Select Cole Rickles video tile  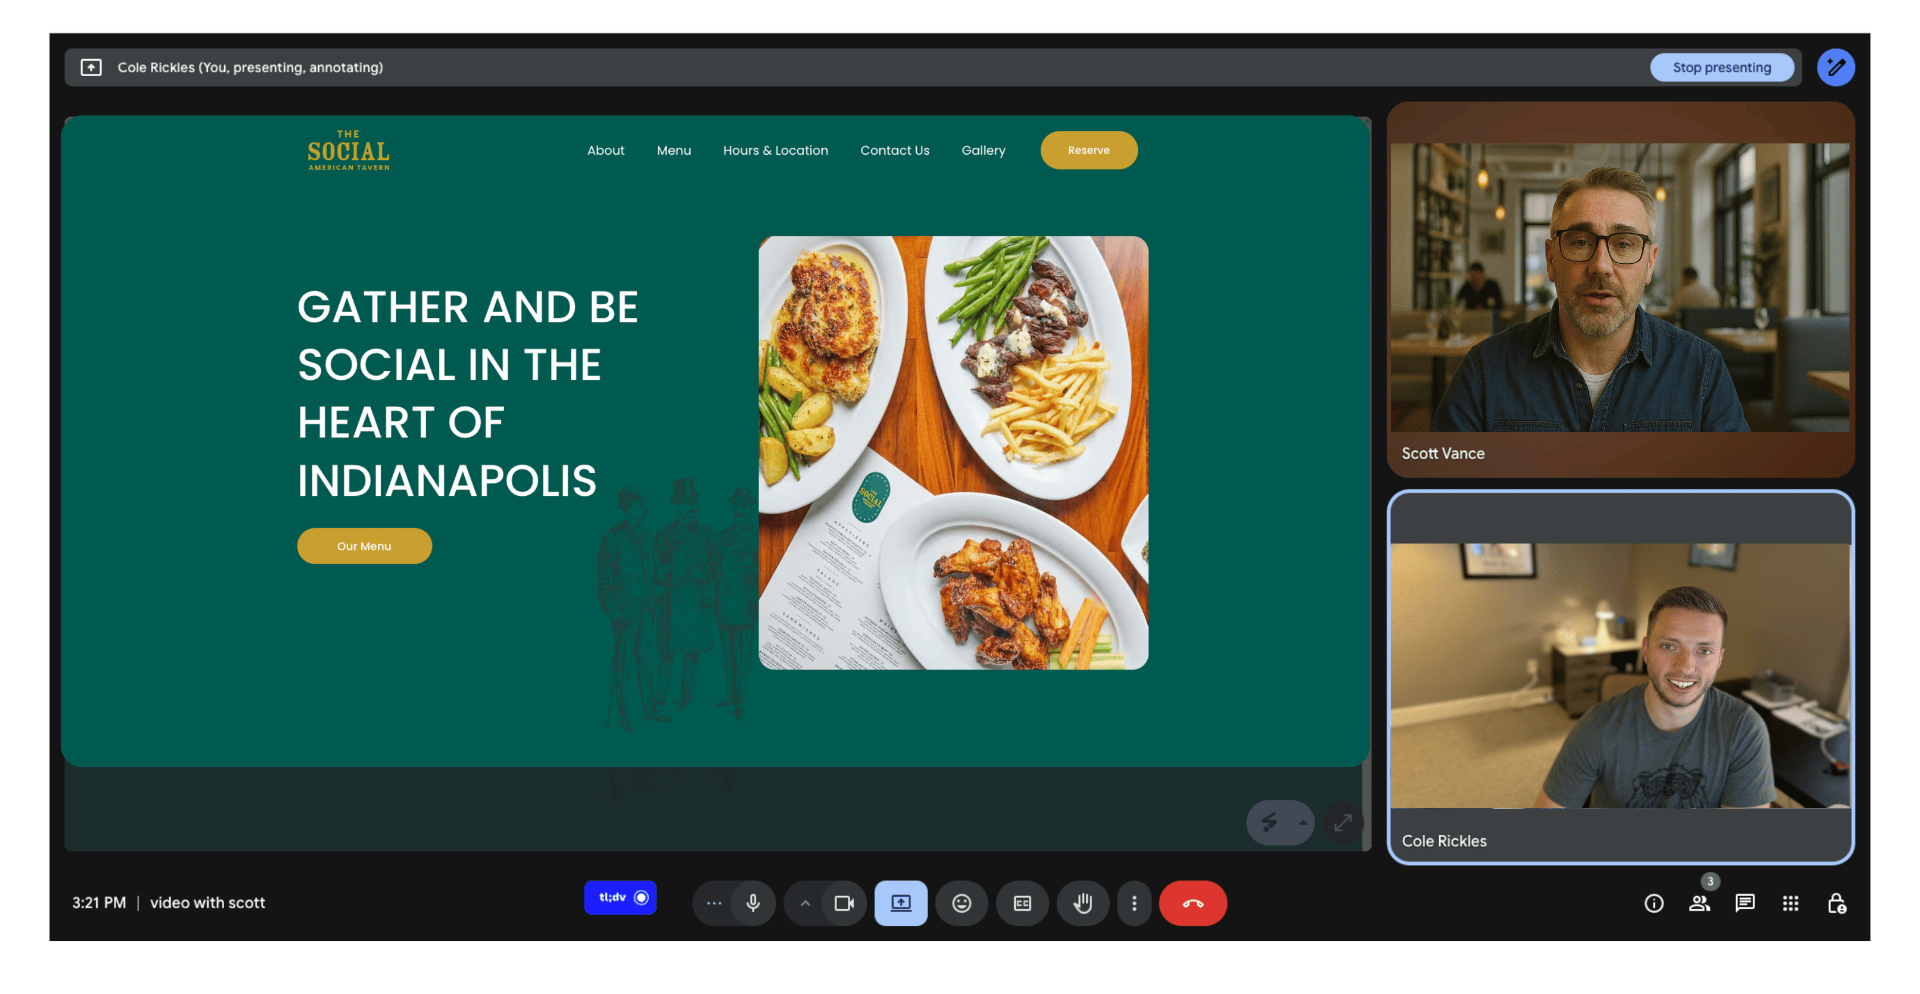point(1620,677)
